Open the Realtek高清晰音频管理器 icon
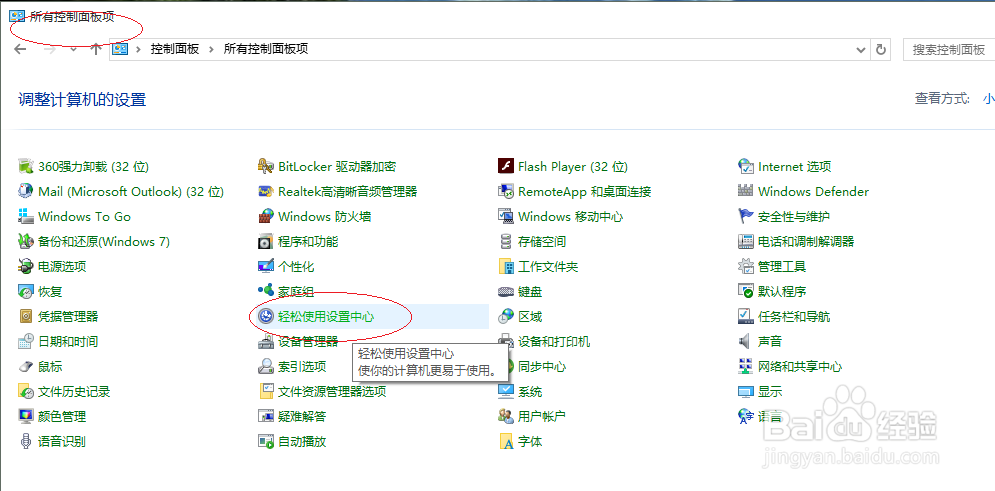 (266, 192)
